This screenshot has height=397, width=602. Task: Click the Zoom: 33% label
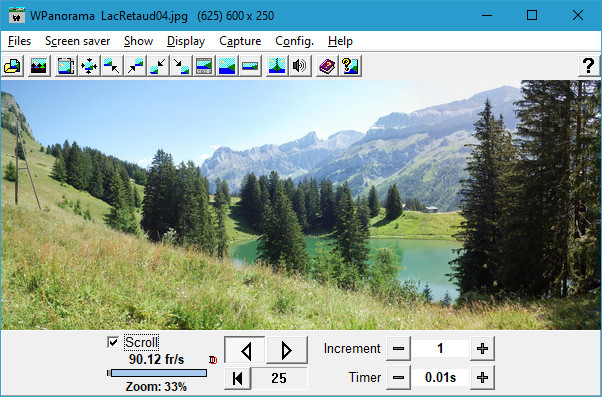click(156, 386)
